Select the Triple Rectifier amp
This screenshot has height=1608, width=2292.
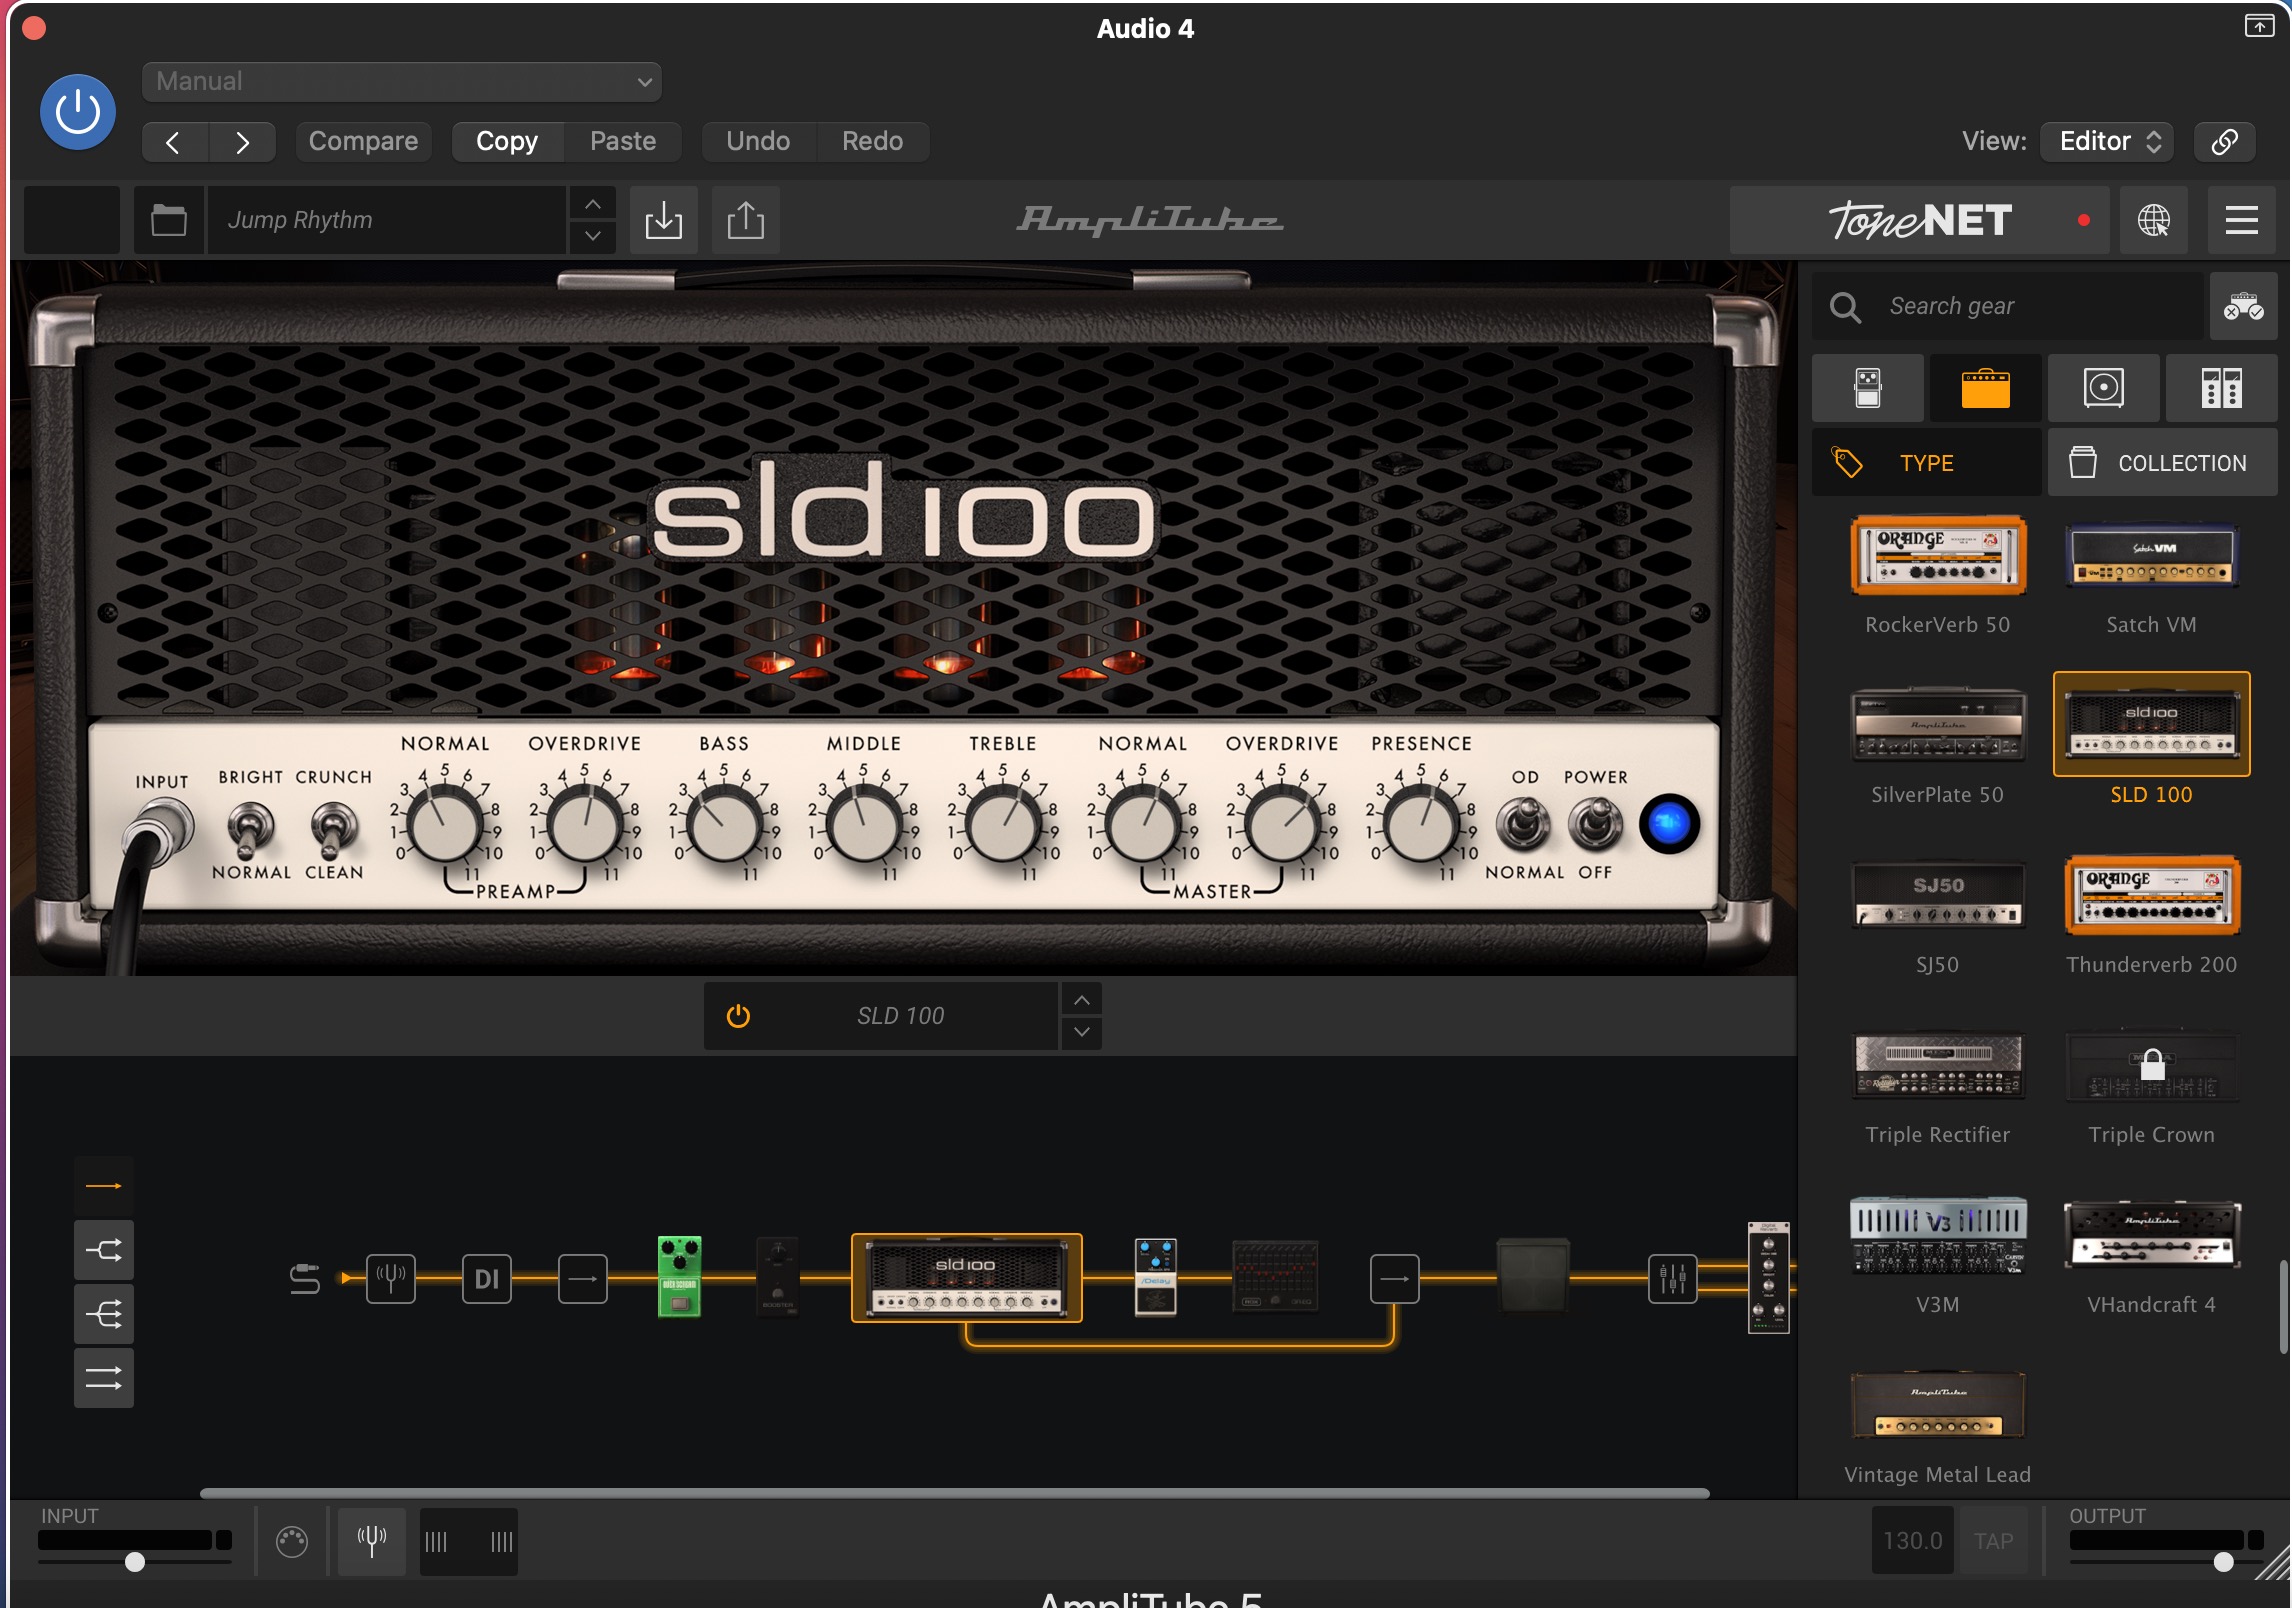coord(1938,1066)
